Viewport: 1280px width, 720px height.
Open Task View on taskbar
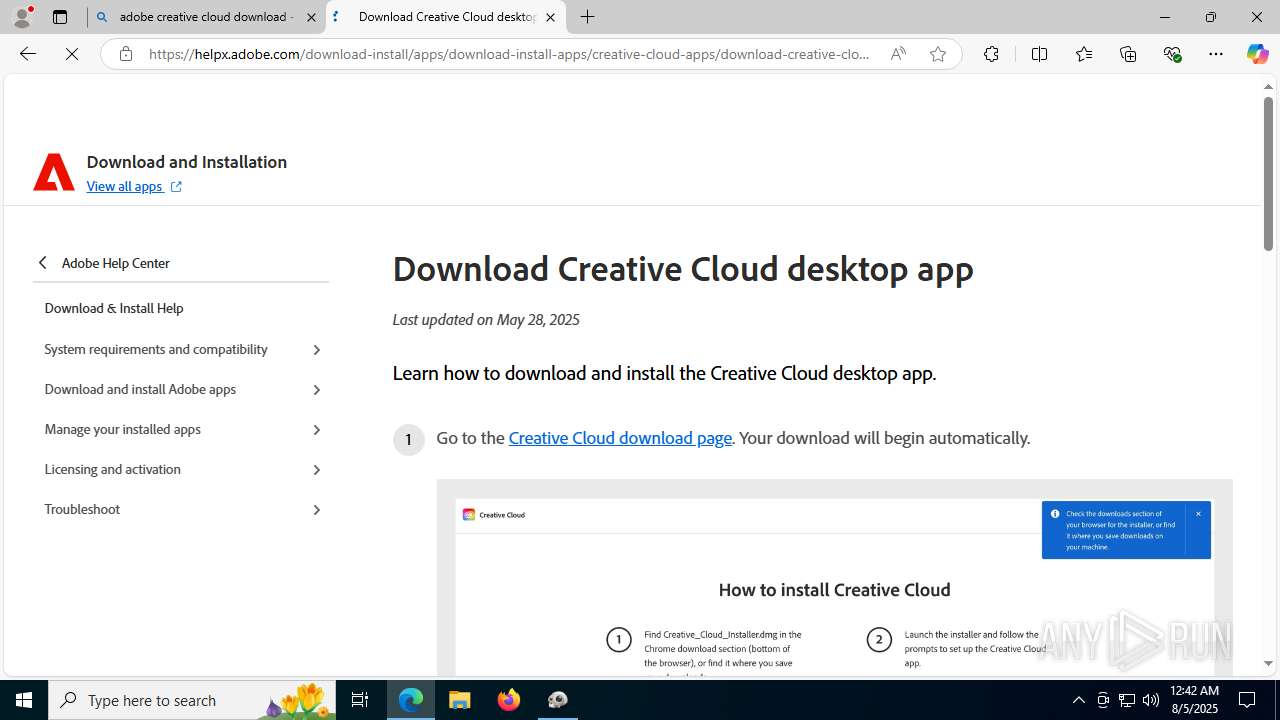[360, 700]
